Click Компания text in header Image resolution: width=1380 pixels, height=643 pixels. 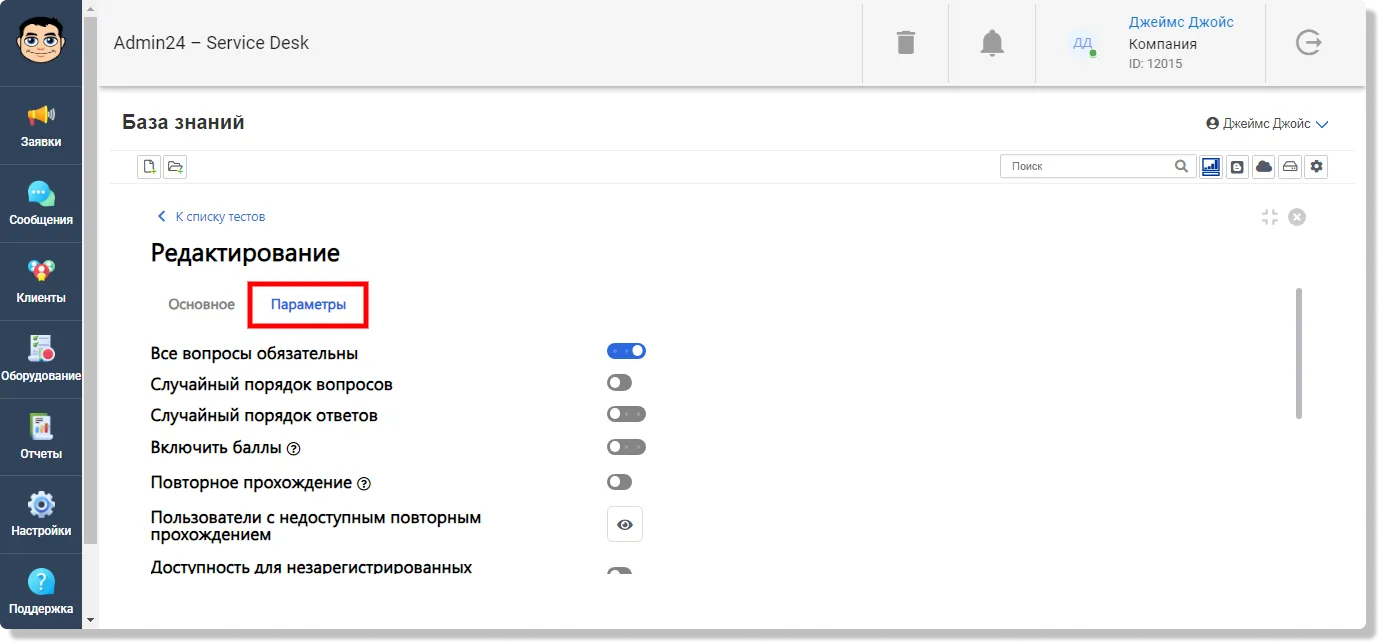(1163, 44)
